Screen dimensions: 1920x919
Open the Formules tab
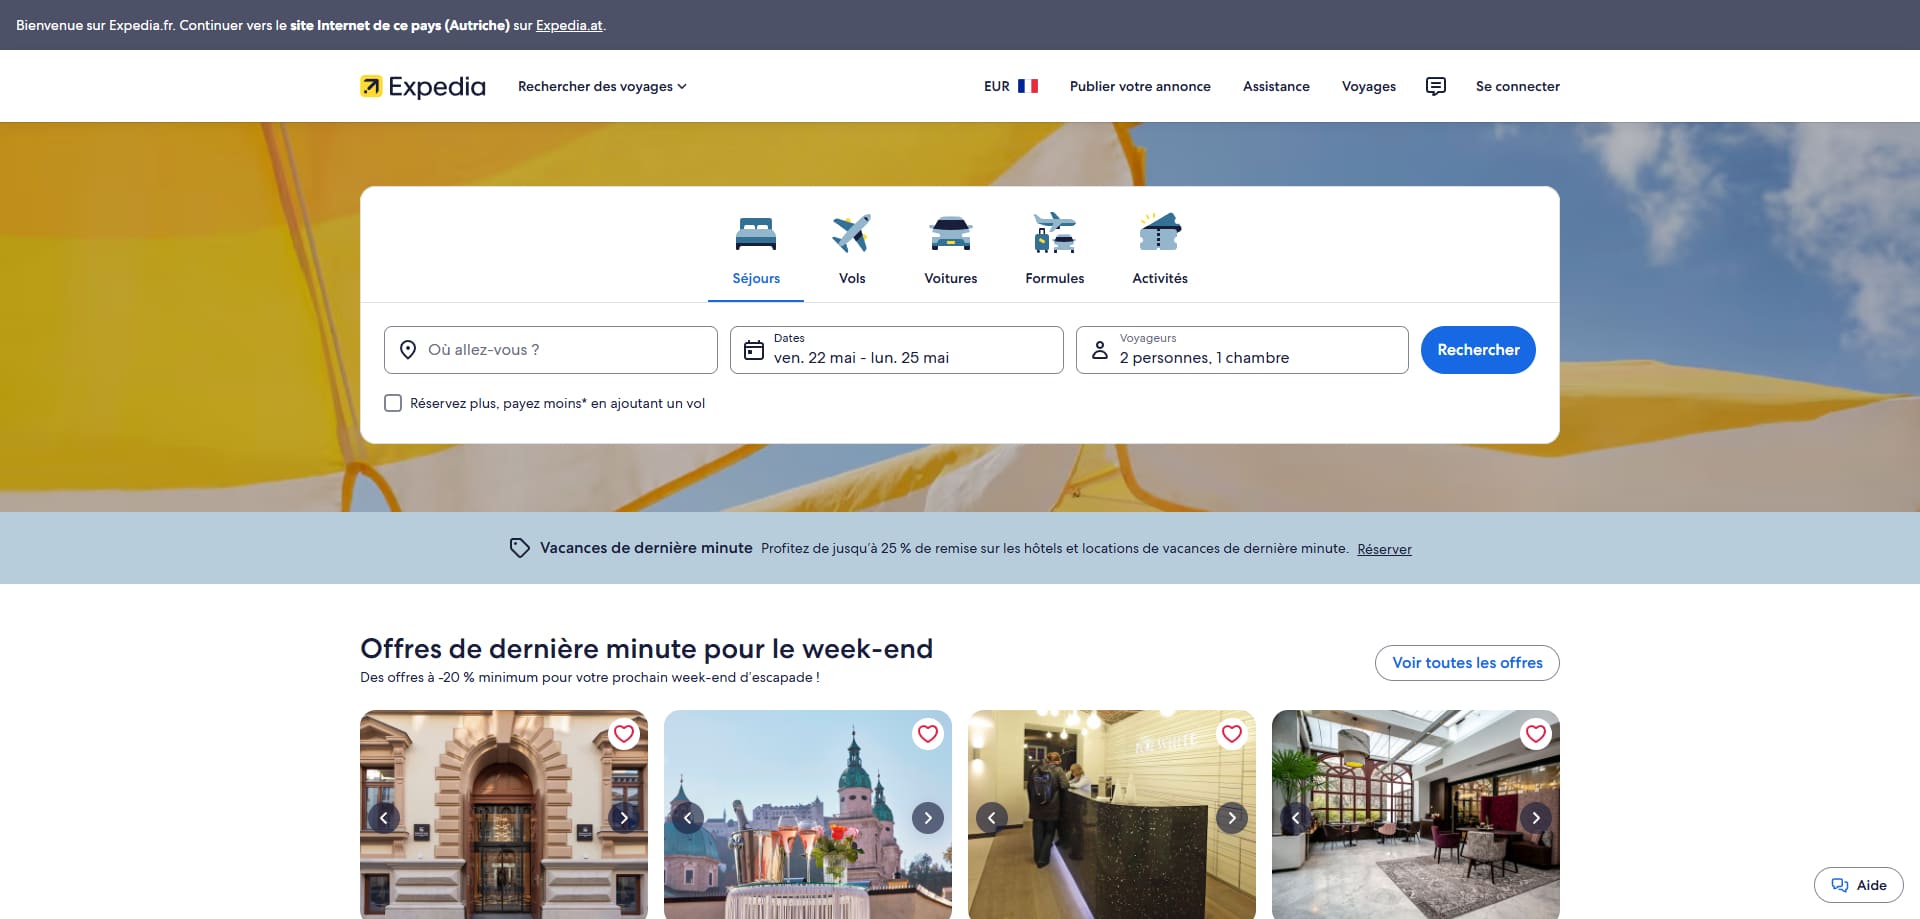(1054, 250)
